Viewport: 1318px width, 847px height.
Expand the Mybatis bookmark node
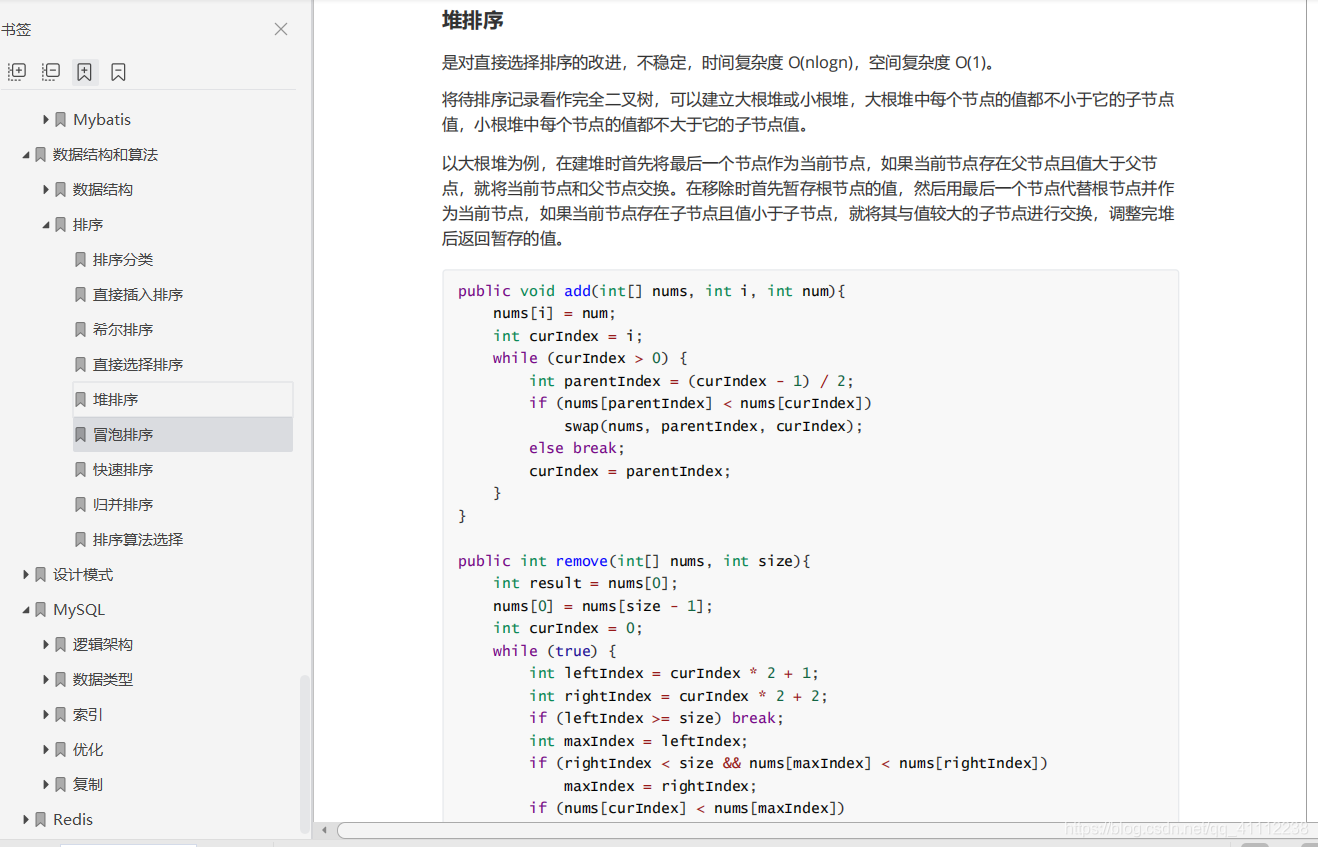[x=46, y=119]
